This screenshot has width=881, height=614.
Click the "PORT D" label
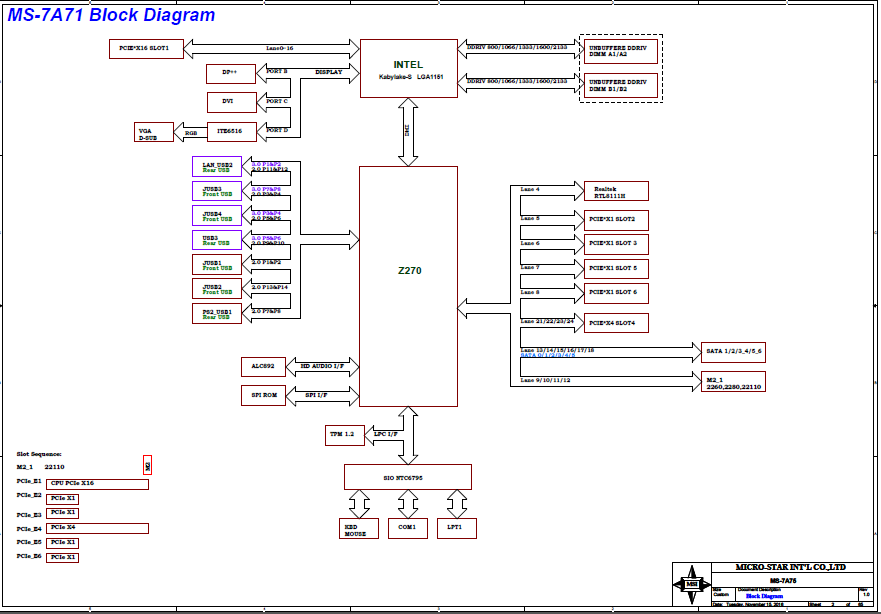tap(277, 130)
